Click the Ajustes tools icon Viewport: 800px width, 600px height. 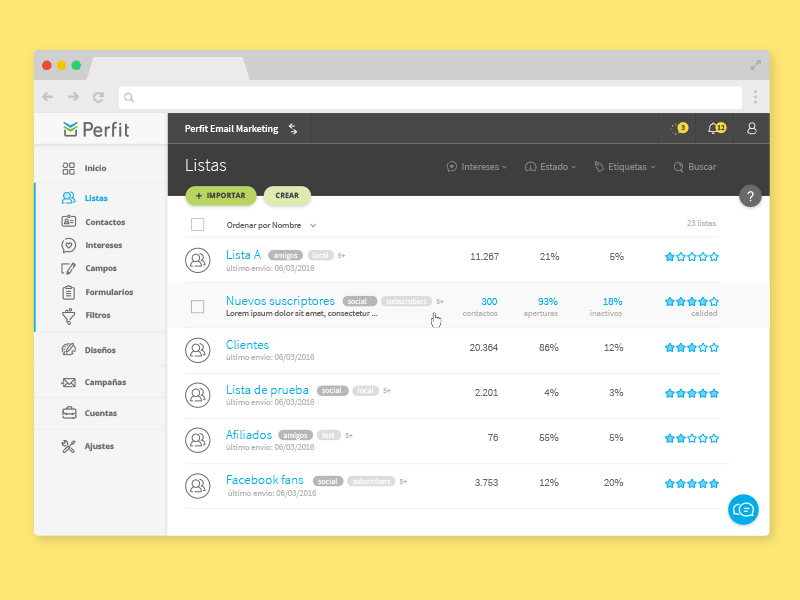tap(68, 446)
